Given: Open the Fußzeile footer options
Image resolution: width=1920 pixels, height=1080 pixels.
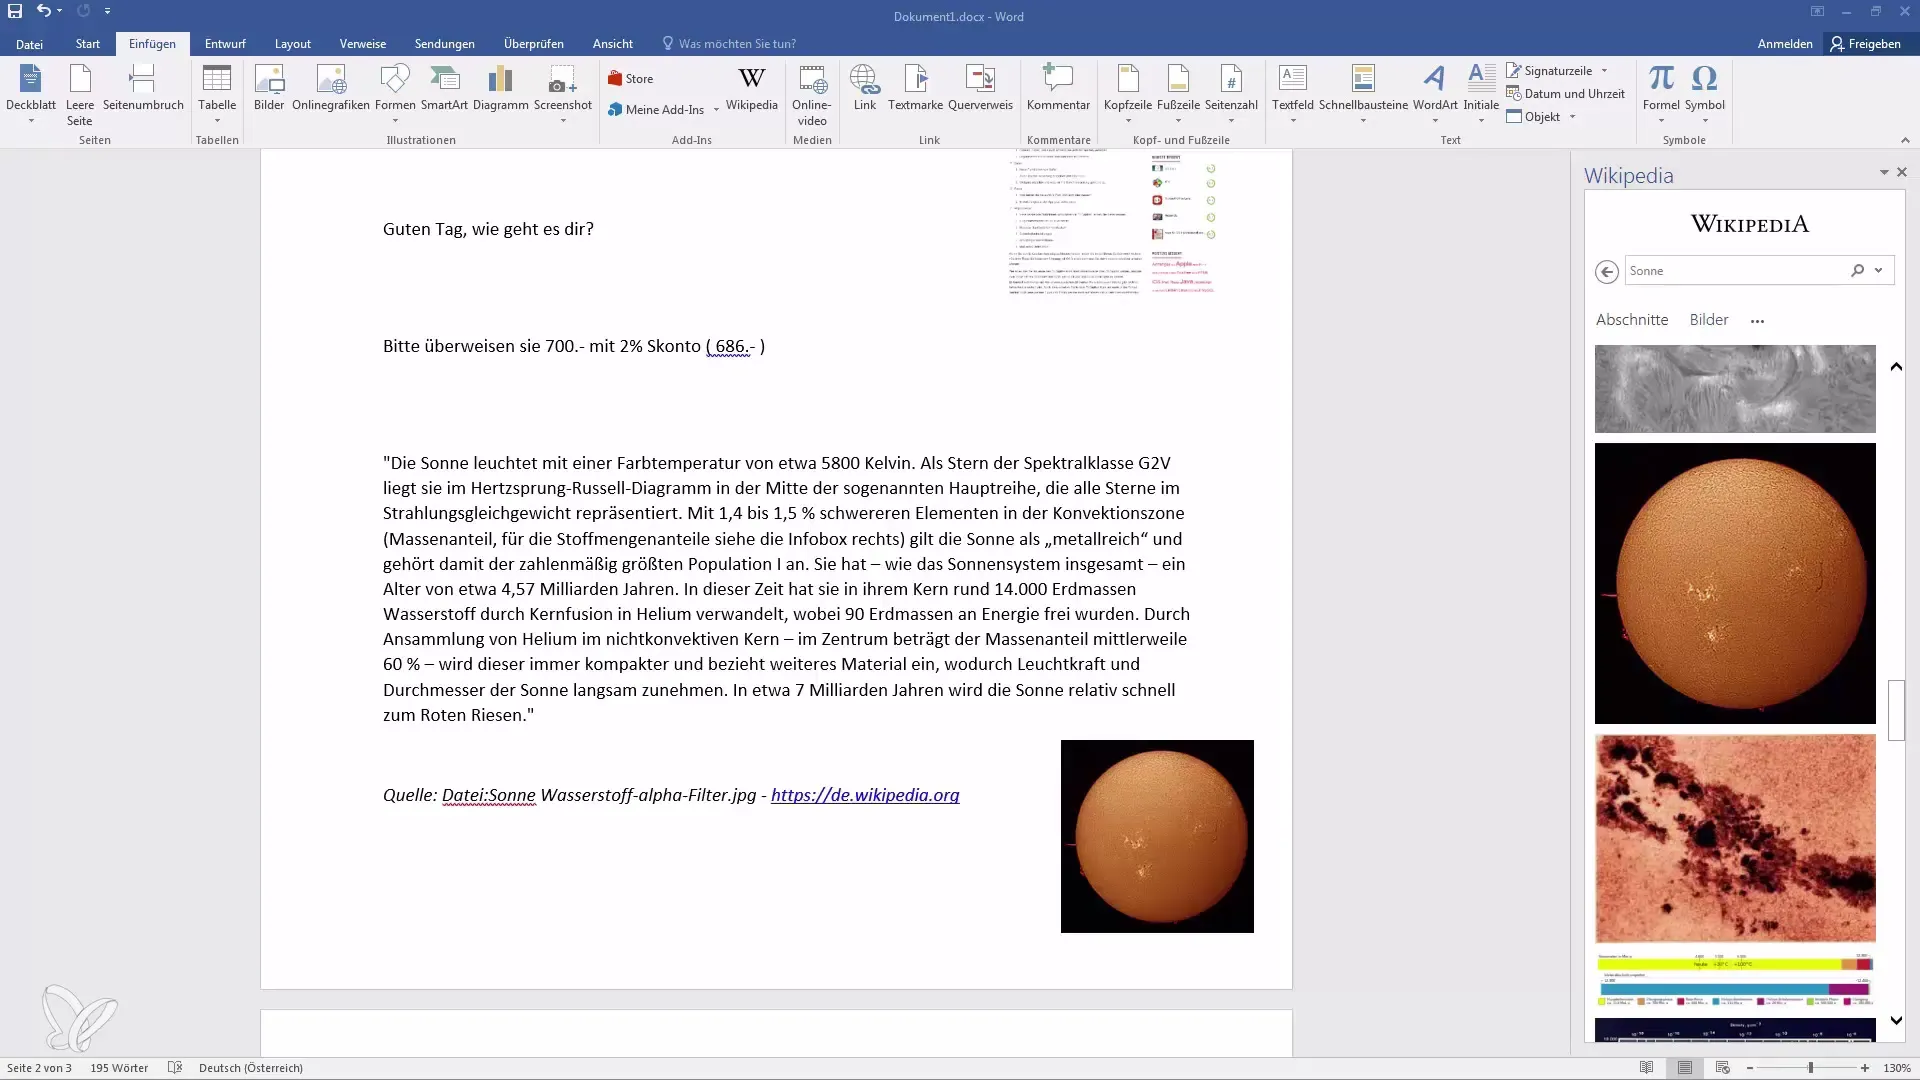Looking at the screenshot, I should (1178, 93).
